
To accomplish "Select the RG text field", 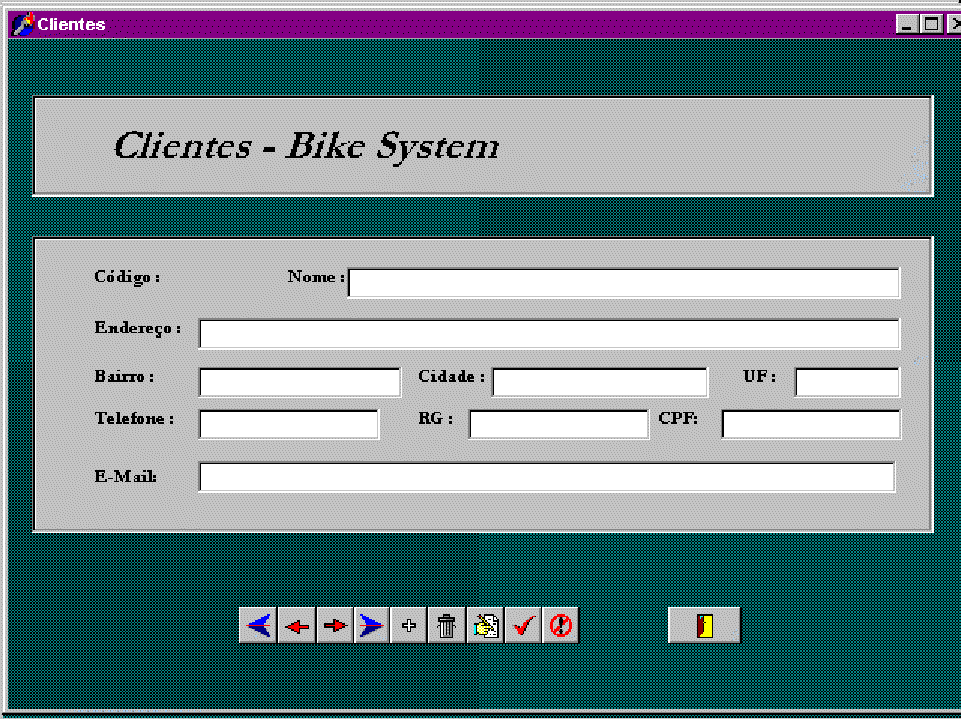I will click(559, 424).
